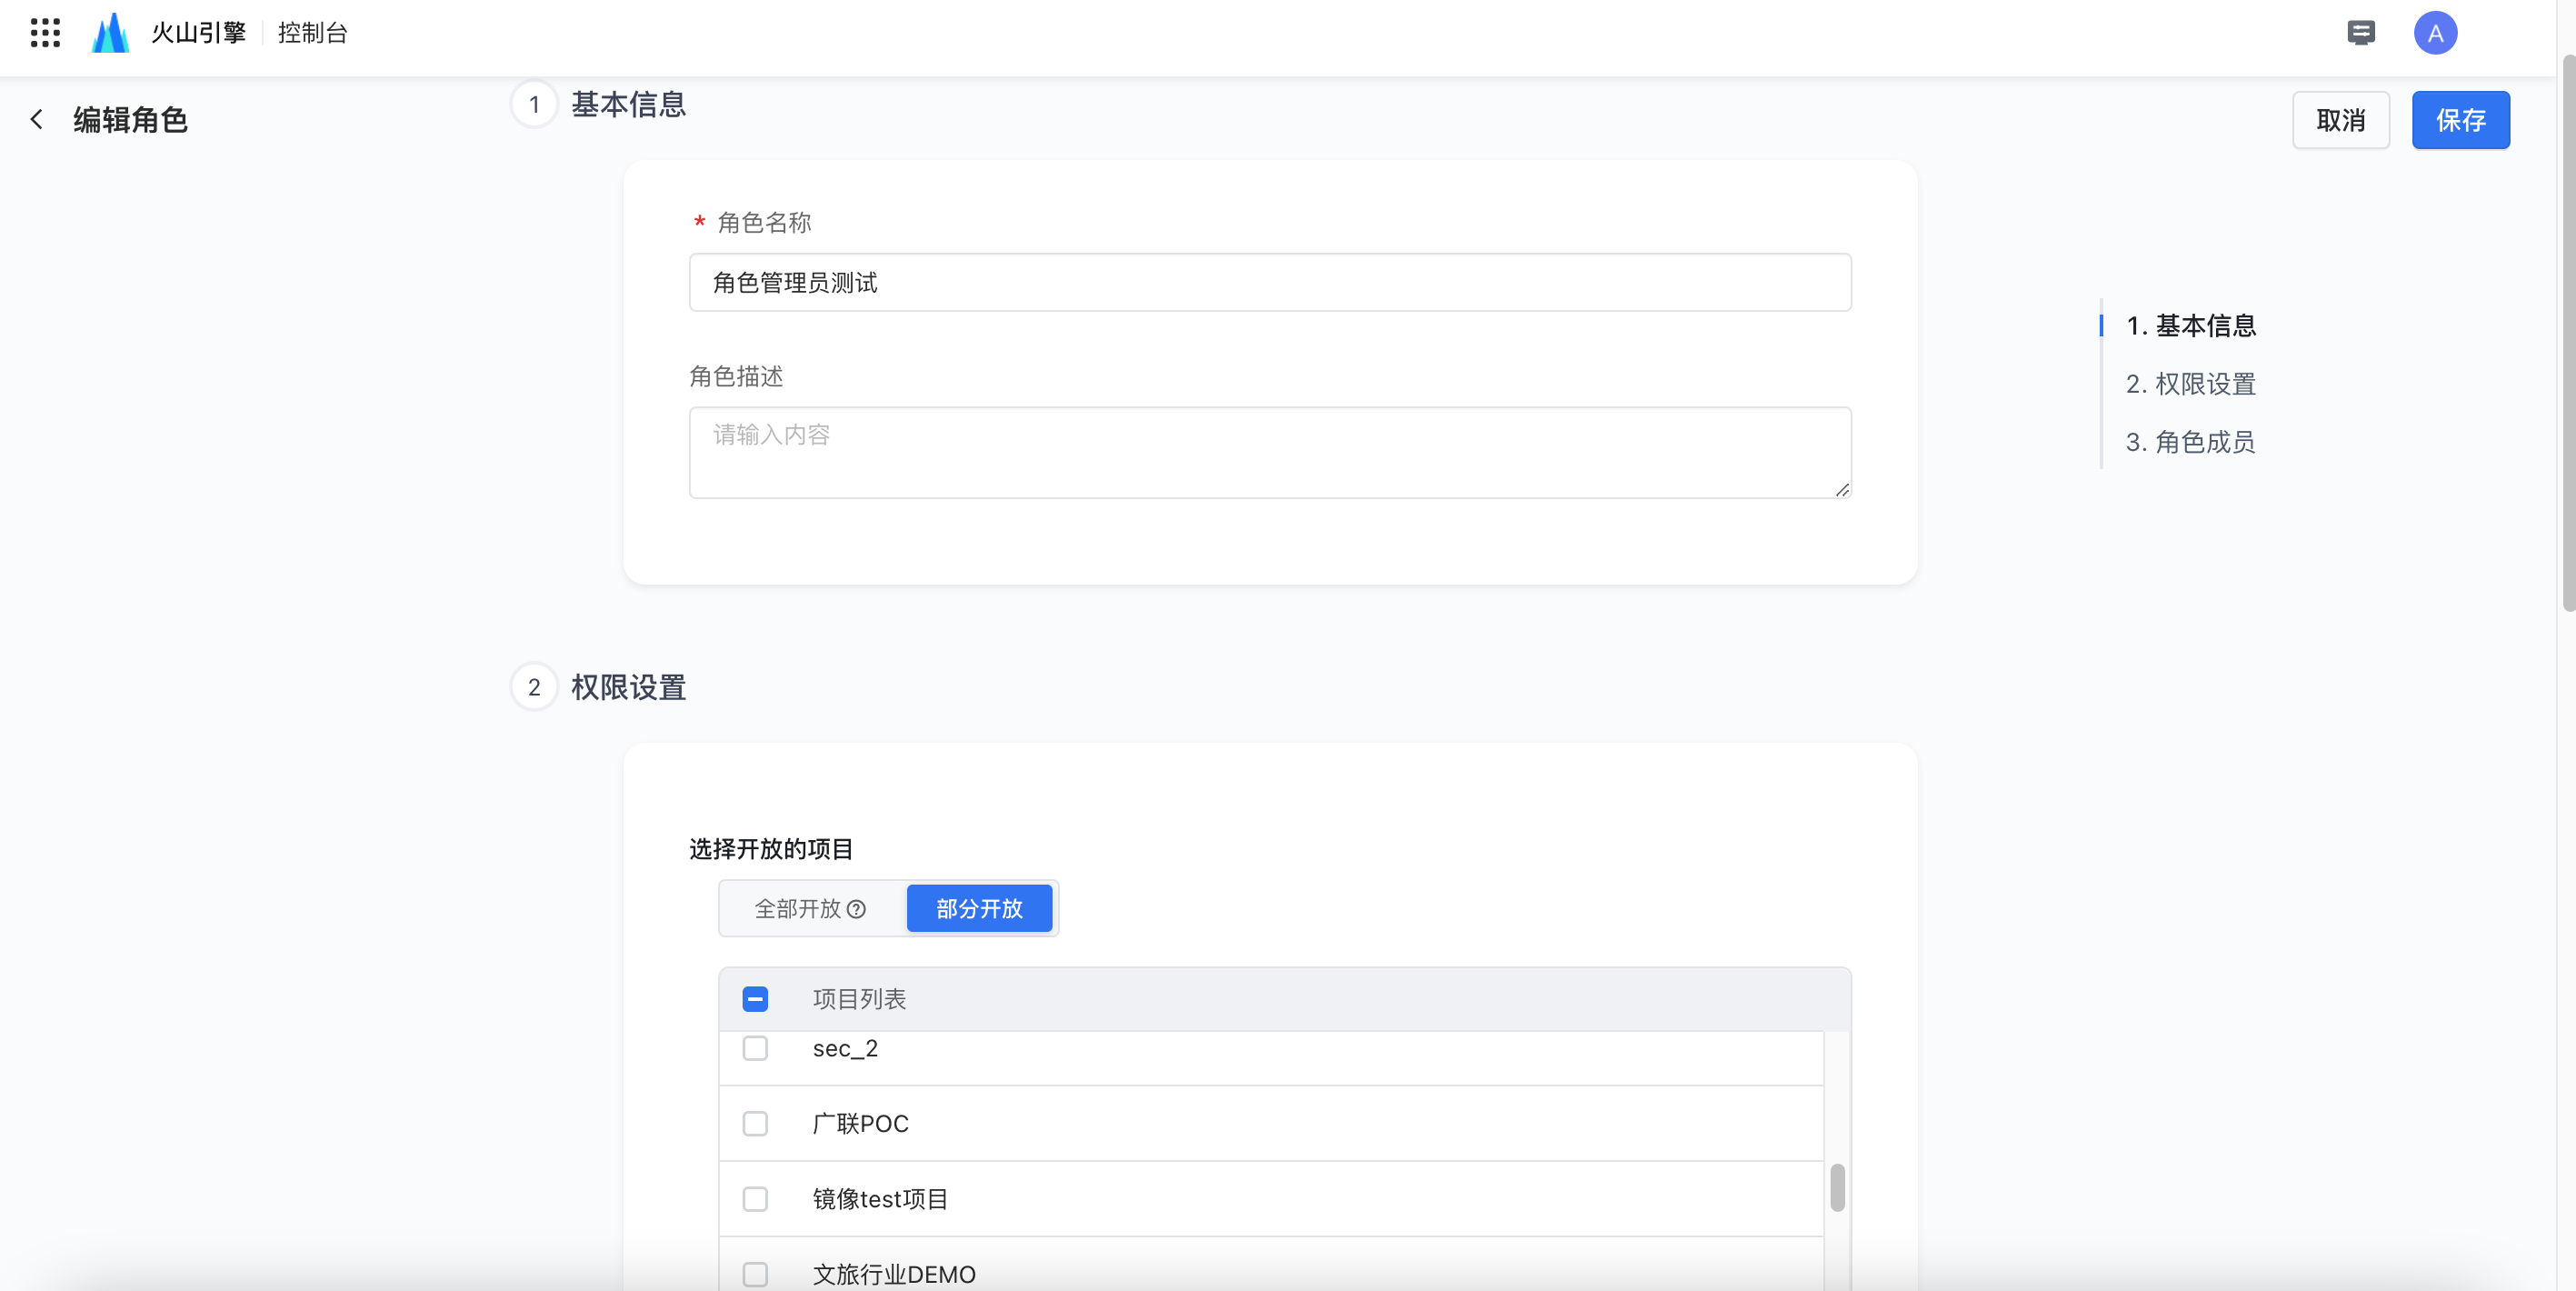Click the help icon beside 全部开放
The height and width of the screenshot is (1291, 2576).
click(x=856, y=909)
